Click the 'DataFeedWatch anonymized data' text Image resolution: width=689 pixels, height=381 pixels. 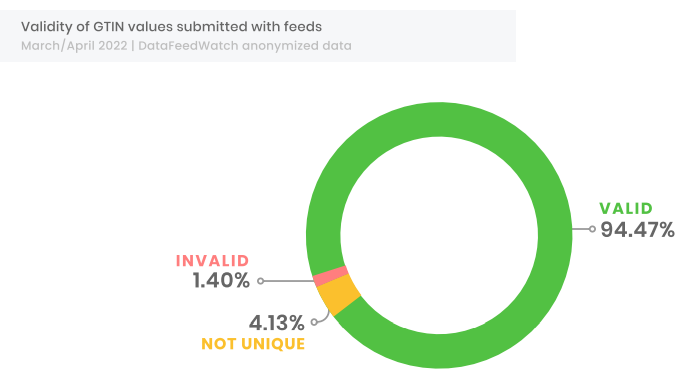(245, 46)
